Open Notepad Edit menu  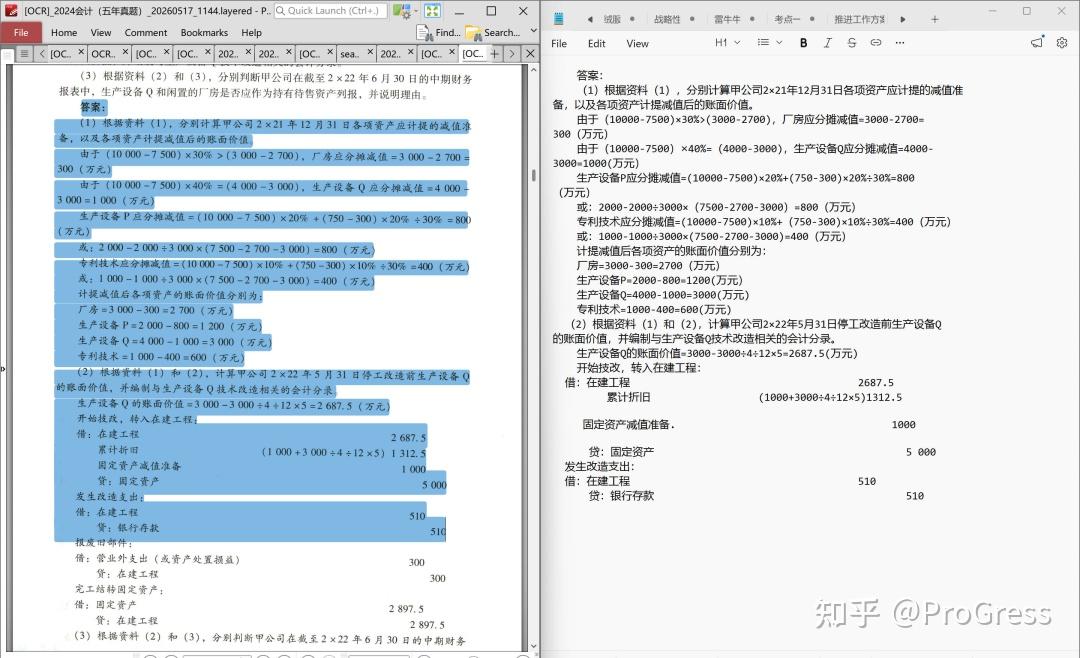[596, 43]
